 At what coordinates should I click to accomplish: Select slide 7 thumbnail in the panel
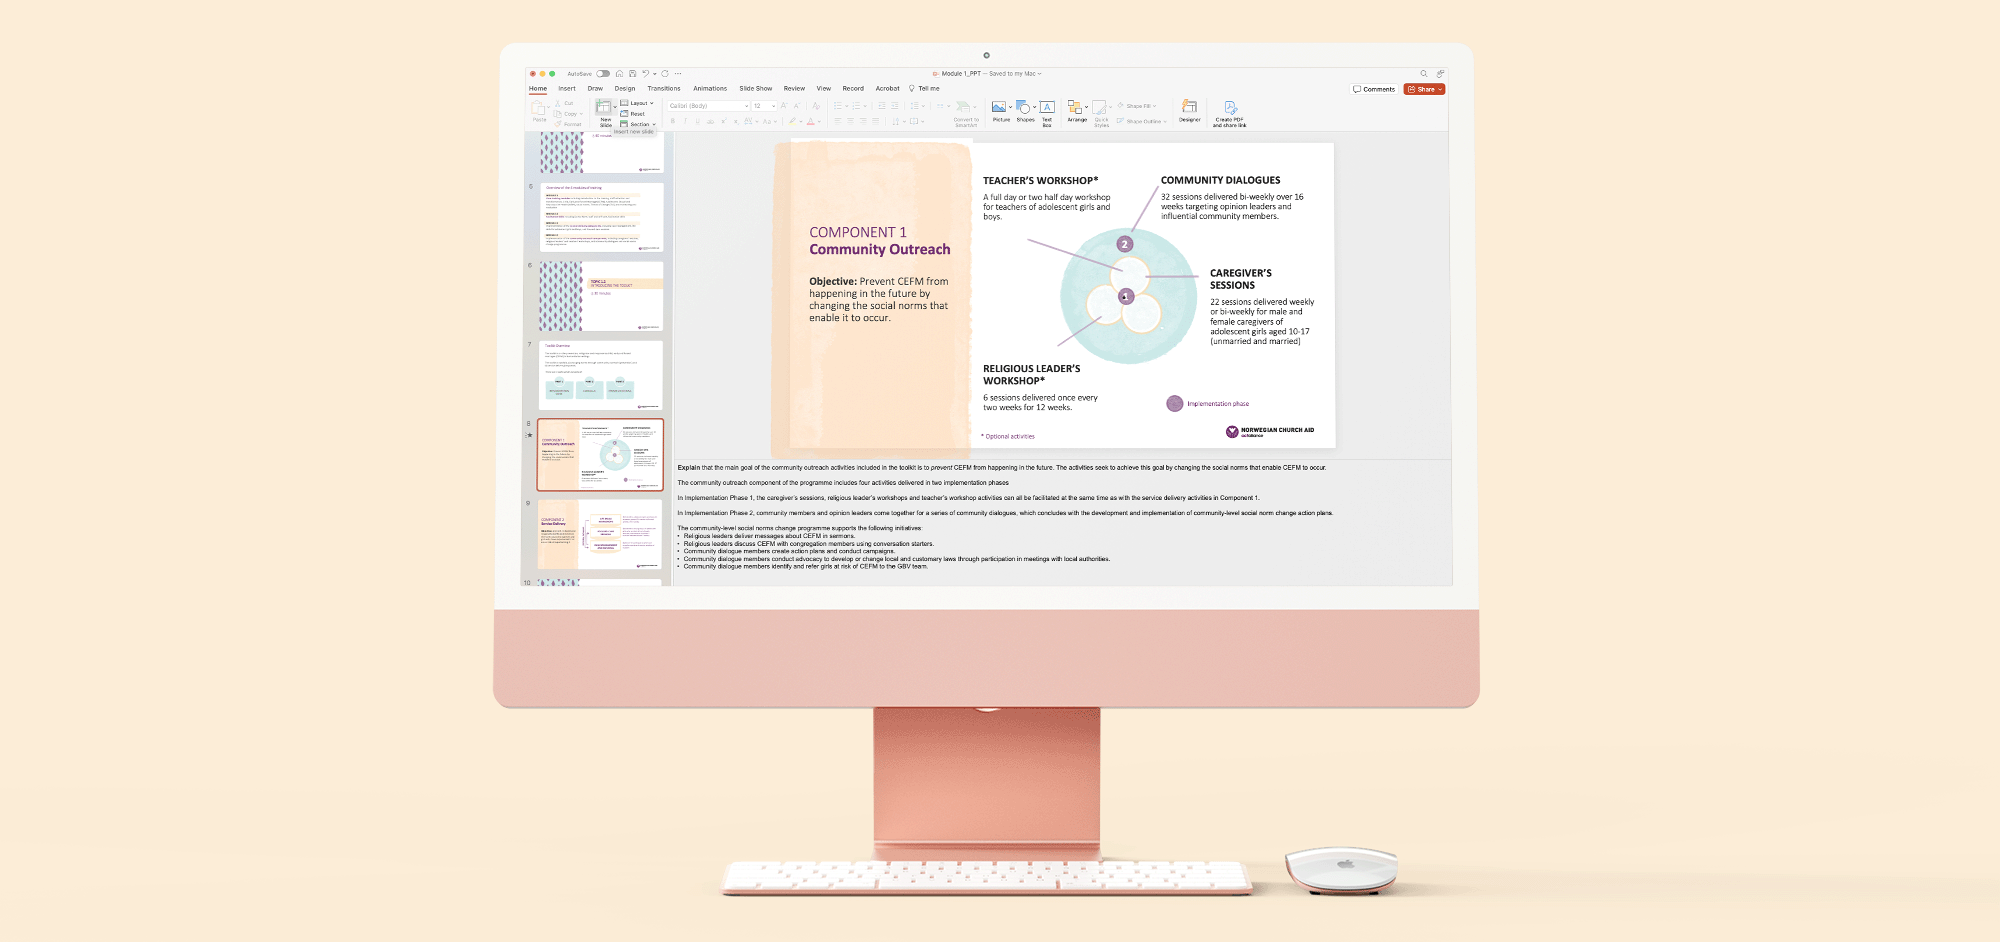point(600,375)
